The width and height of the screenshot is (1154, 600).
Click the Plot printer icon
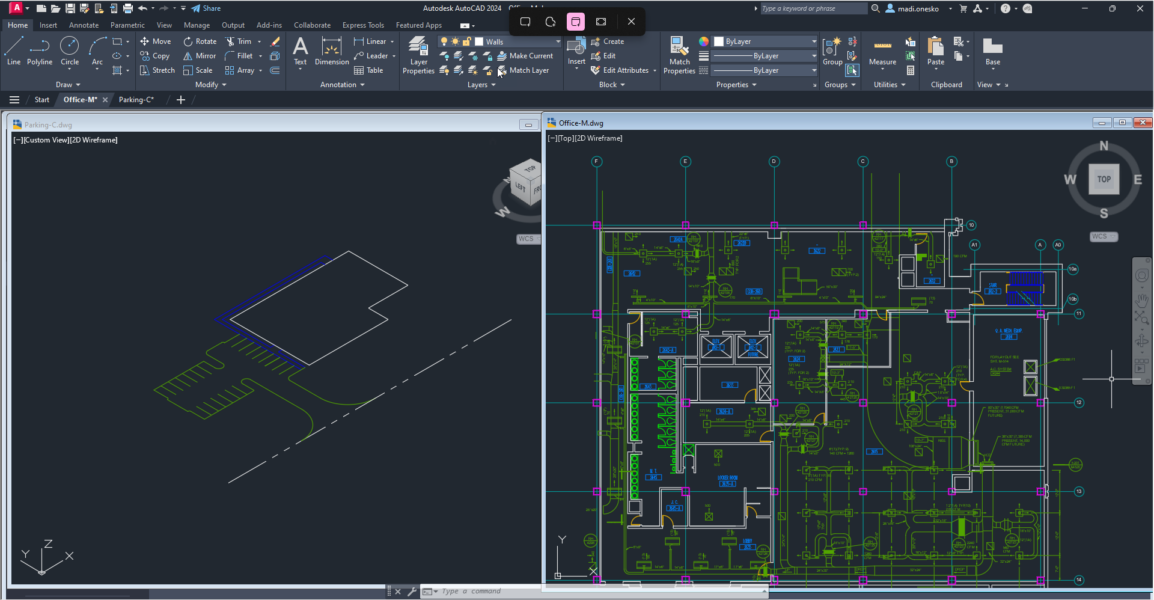(127, 9)
